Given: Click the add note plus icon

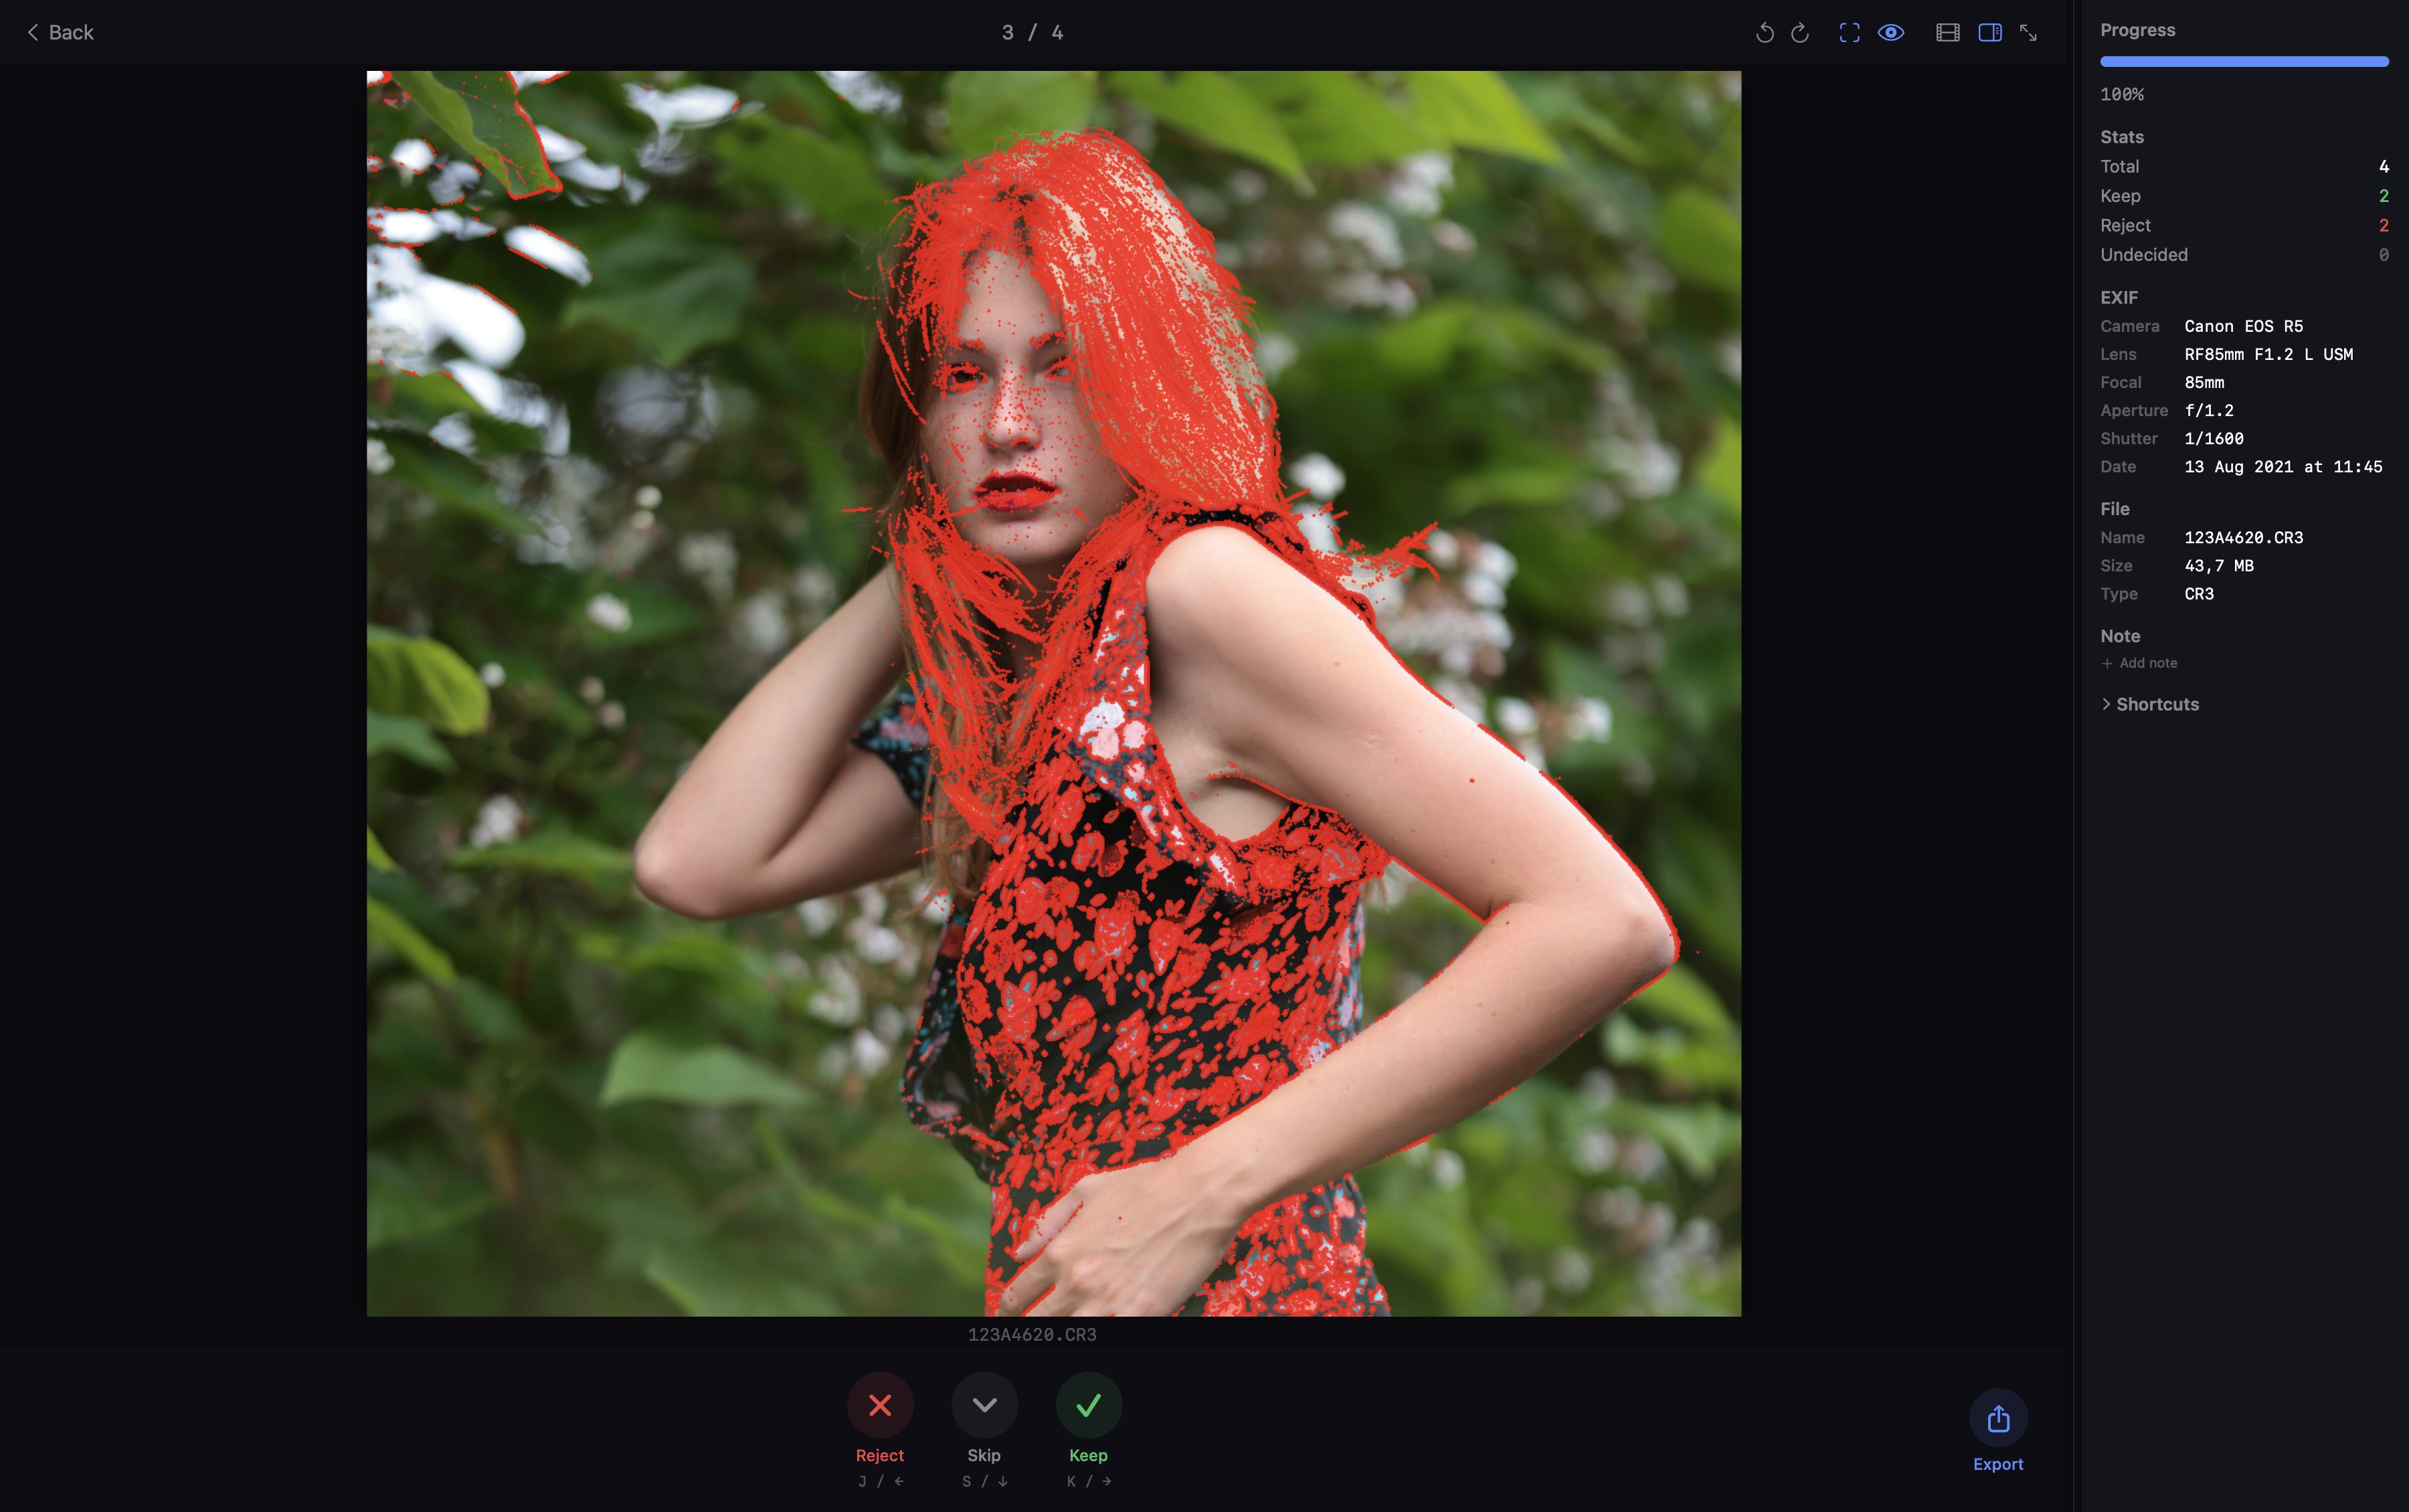Looking at the screenshot, I should 2107,662.
